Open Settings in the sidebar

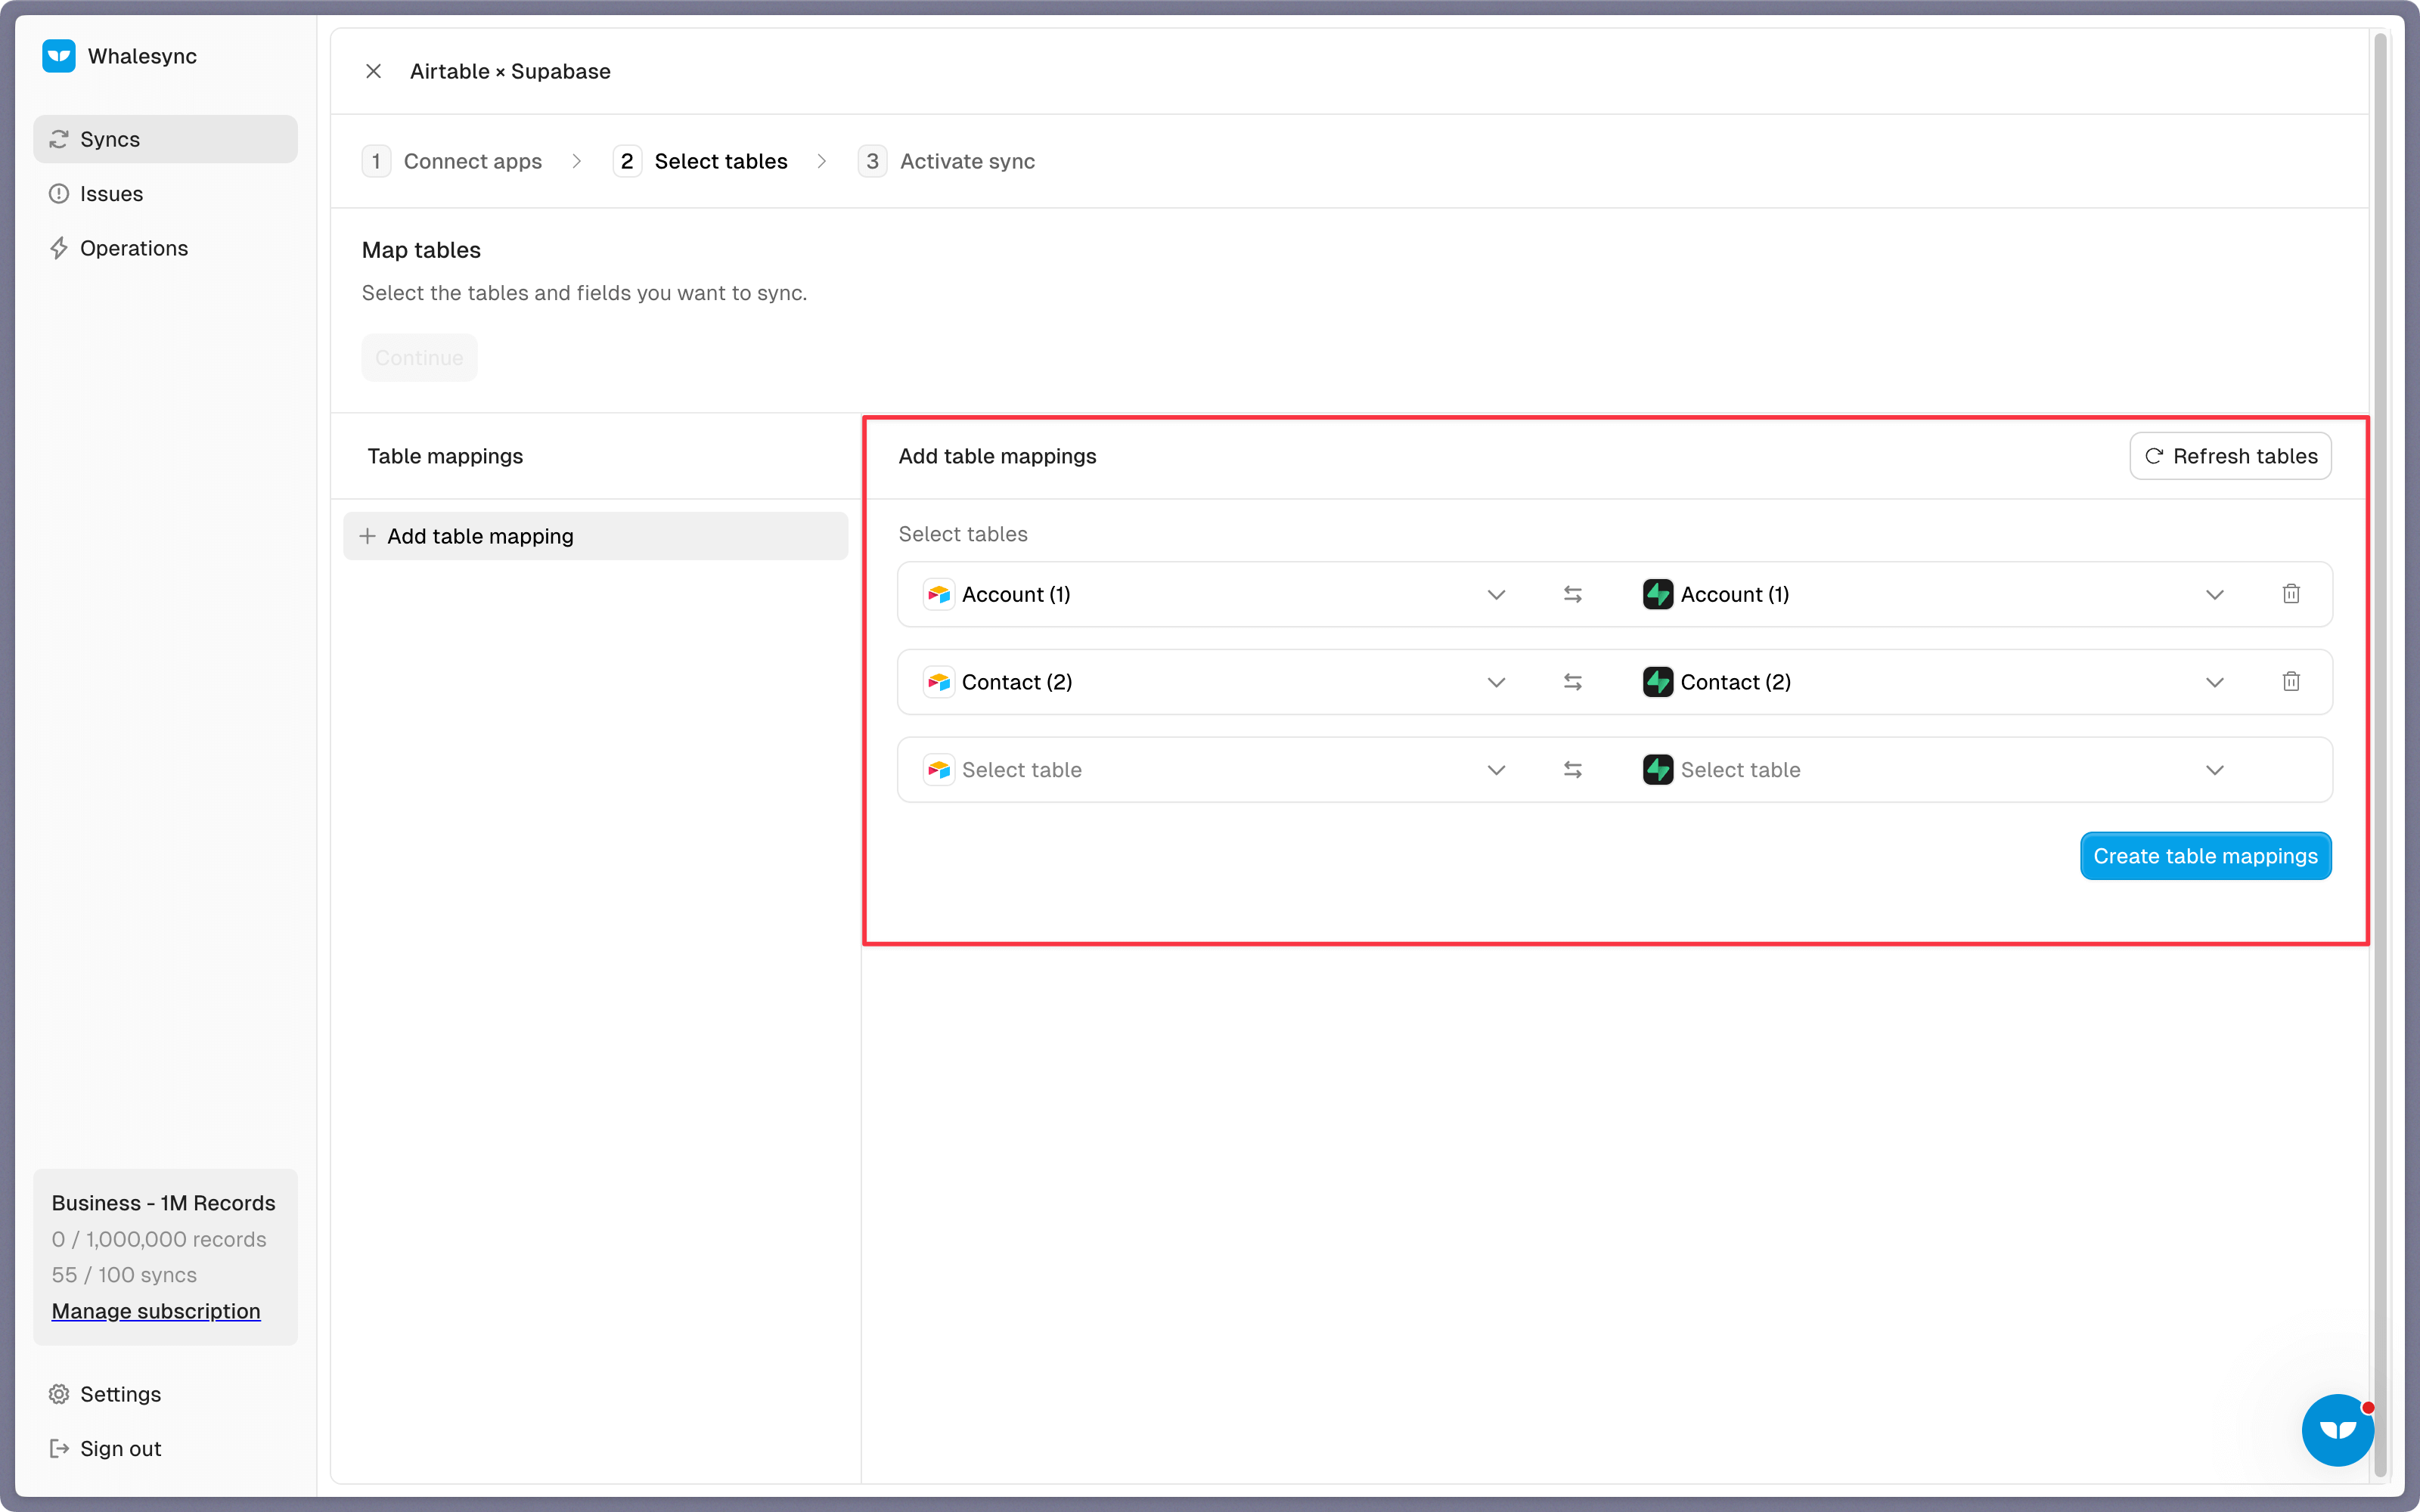165,1394
